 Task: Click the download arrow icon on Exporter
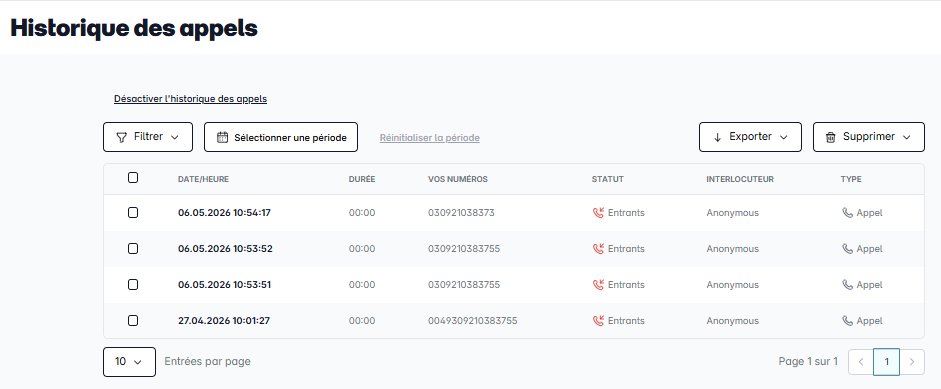point(717,137)
